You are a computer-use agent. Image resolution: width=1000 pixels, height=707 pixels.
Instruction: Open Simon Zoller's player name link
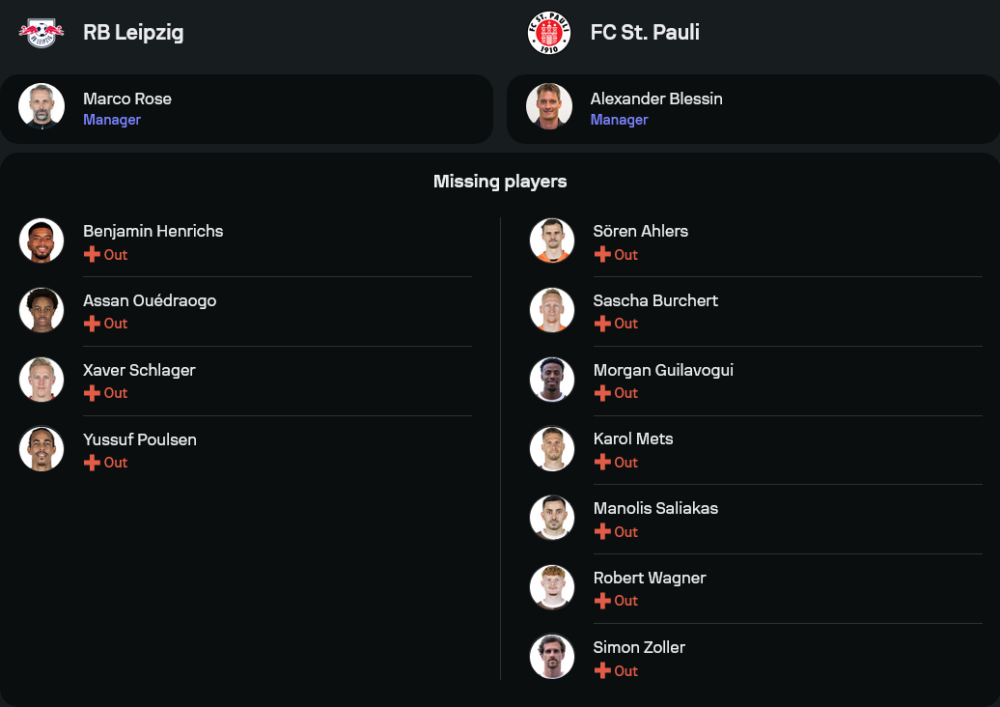[639, 647]
